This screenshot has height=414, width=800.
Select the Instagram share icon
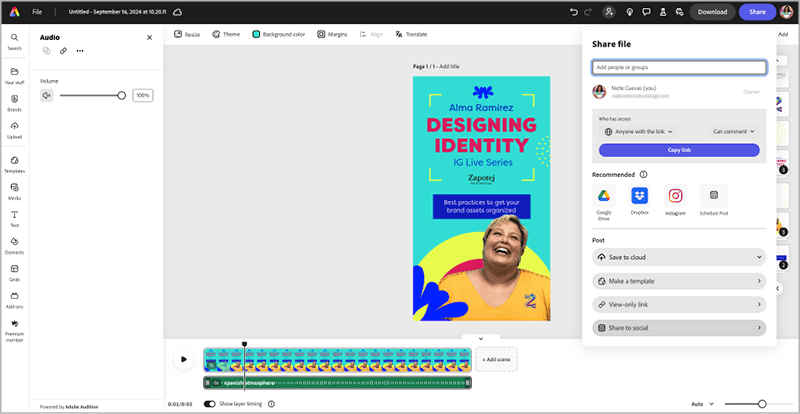pyautogui.click(x=676, y=196)
